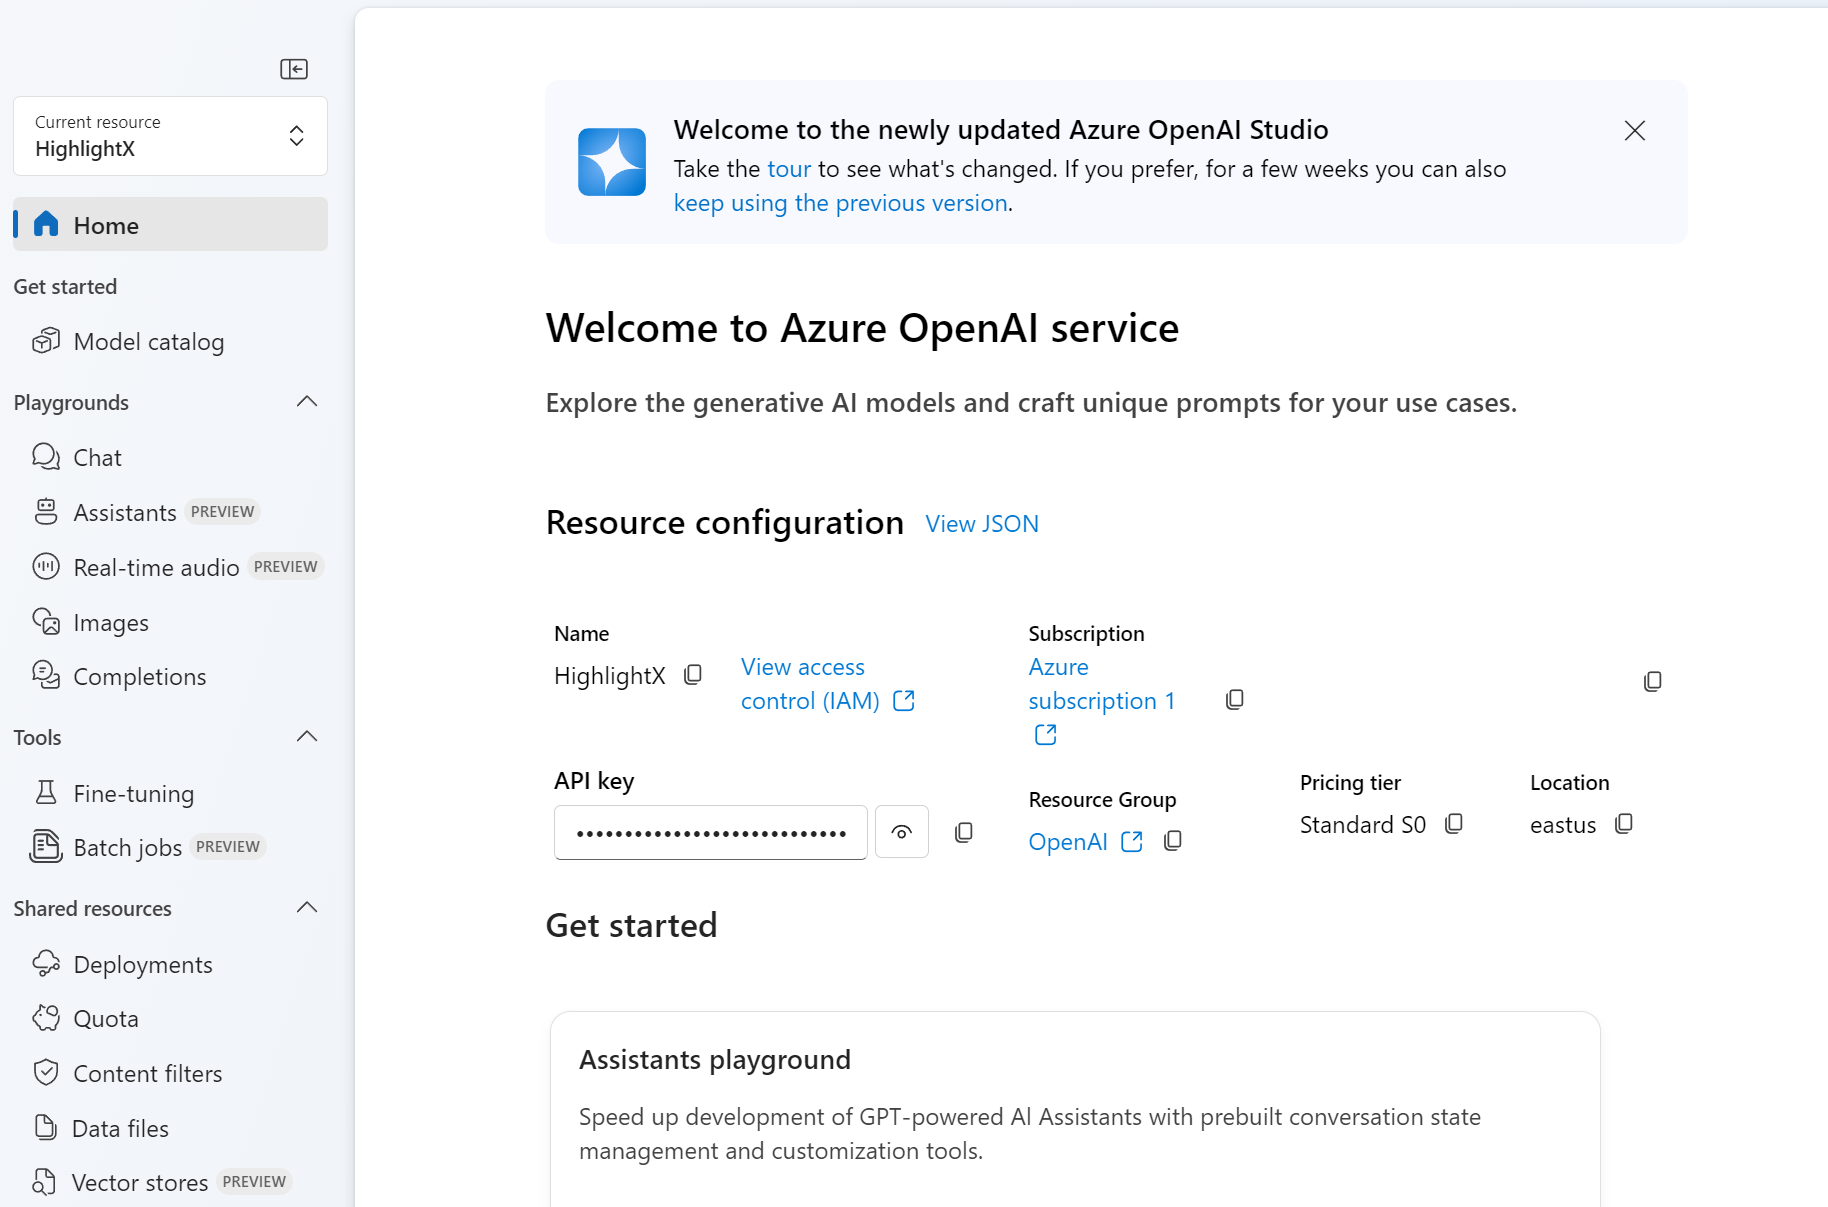Click keep using the previous version link
Screen dimensions: 1828x1207
tap(841, 203)
